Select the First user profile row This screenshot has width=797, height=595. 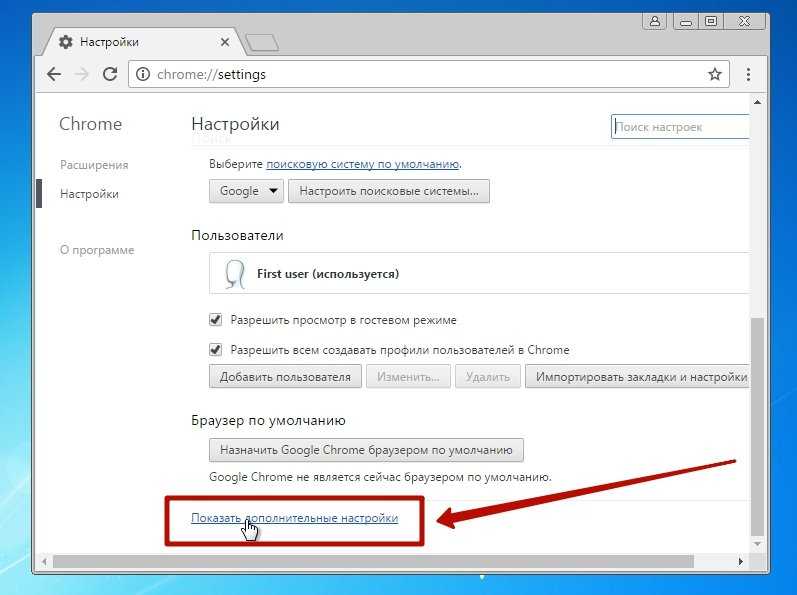click(x=479, y=273)
